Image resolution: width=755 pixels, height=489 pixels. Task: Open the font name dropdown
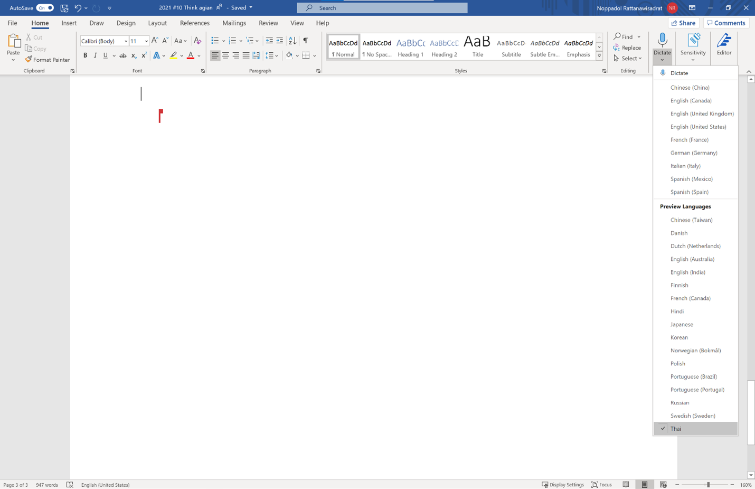pyautogui.click(x=124, y=41)
